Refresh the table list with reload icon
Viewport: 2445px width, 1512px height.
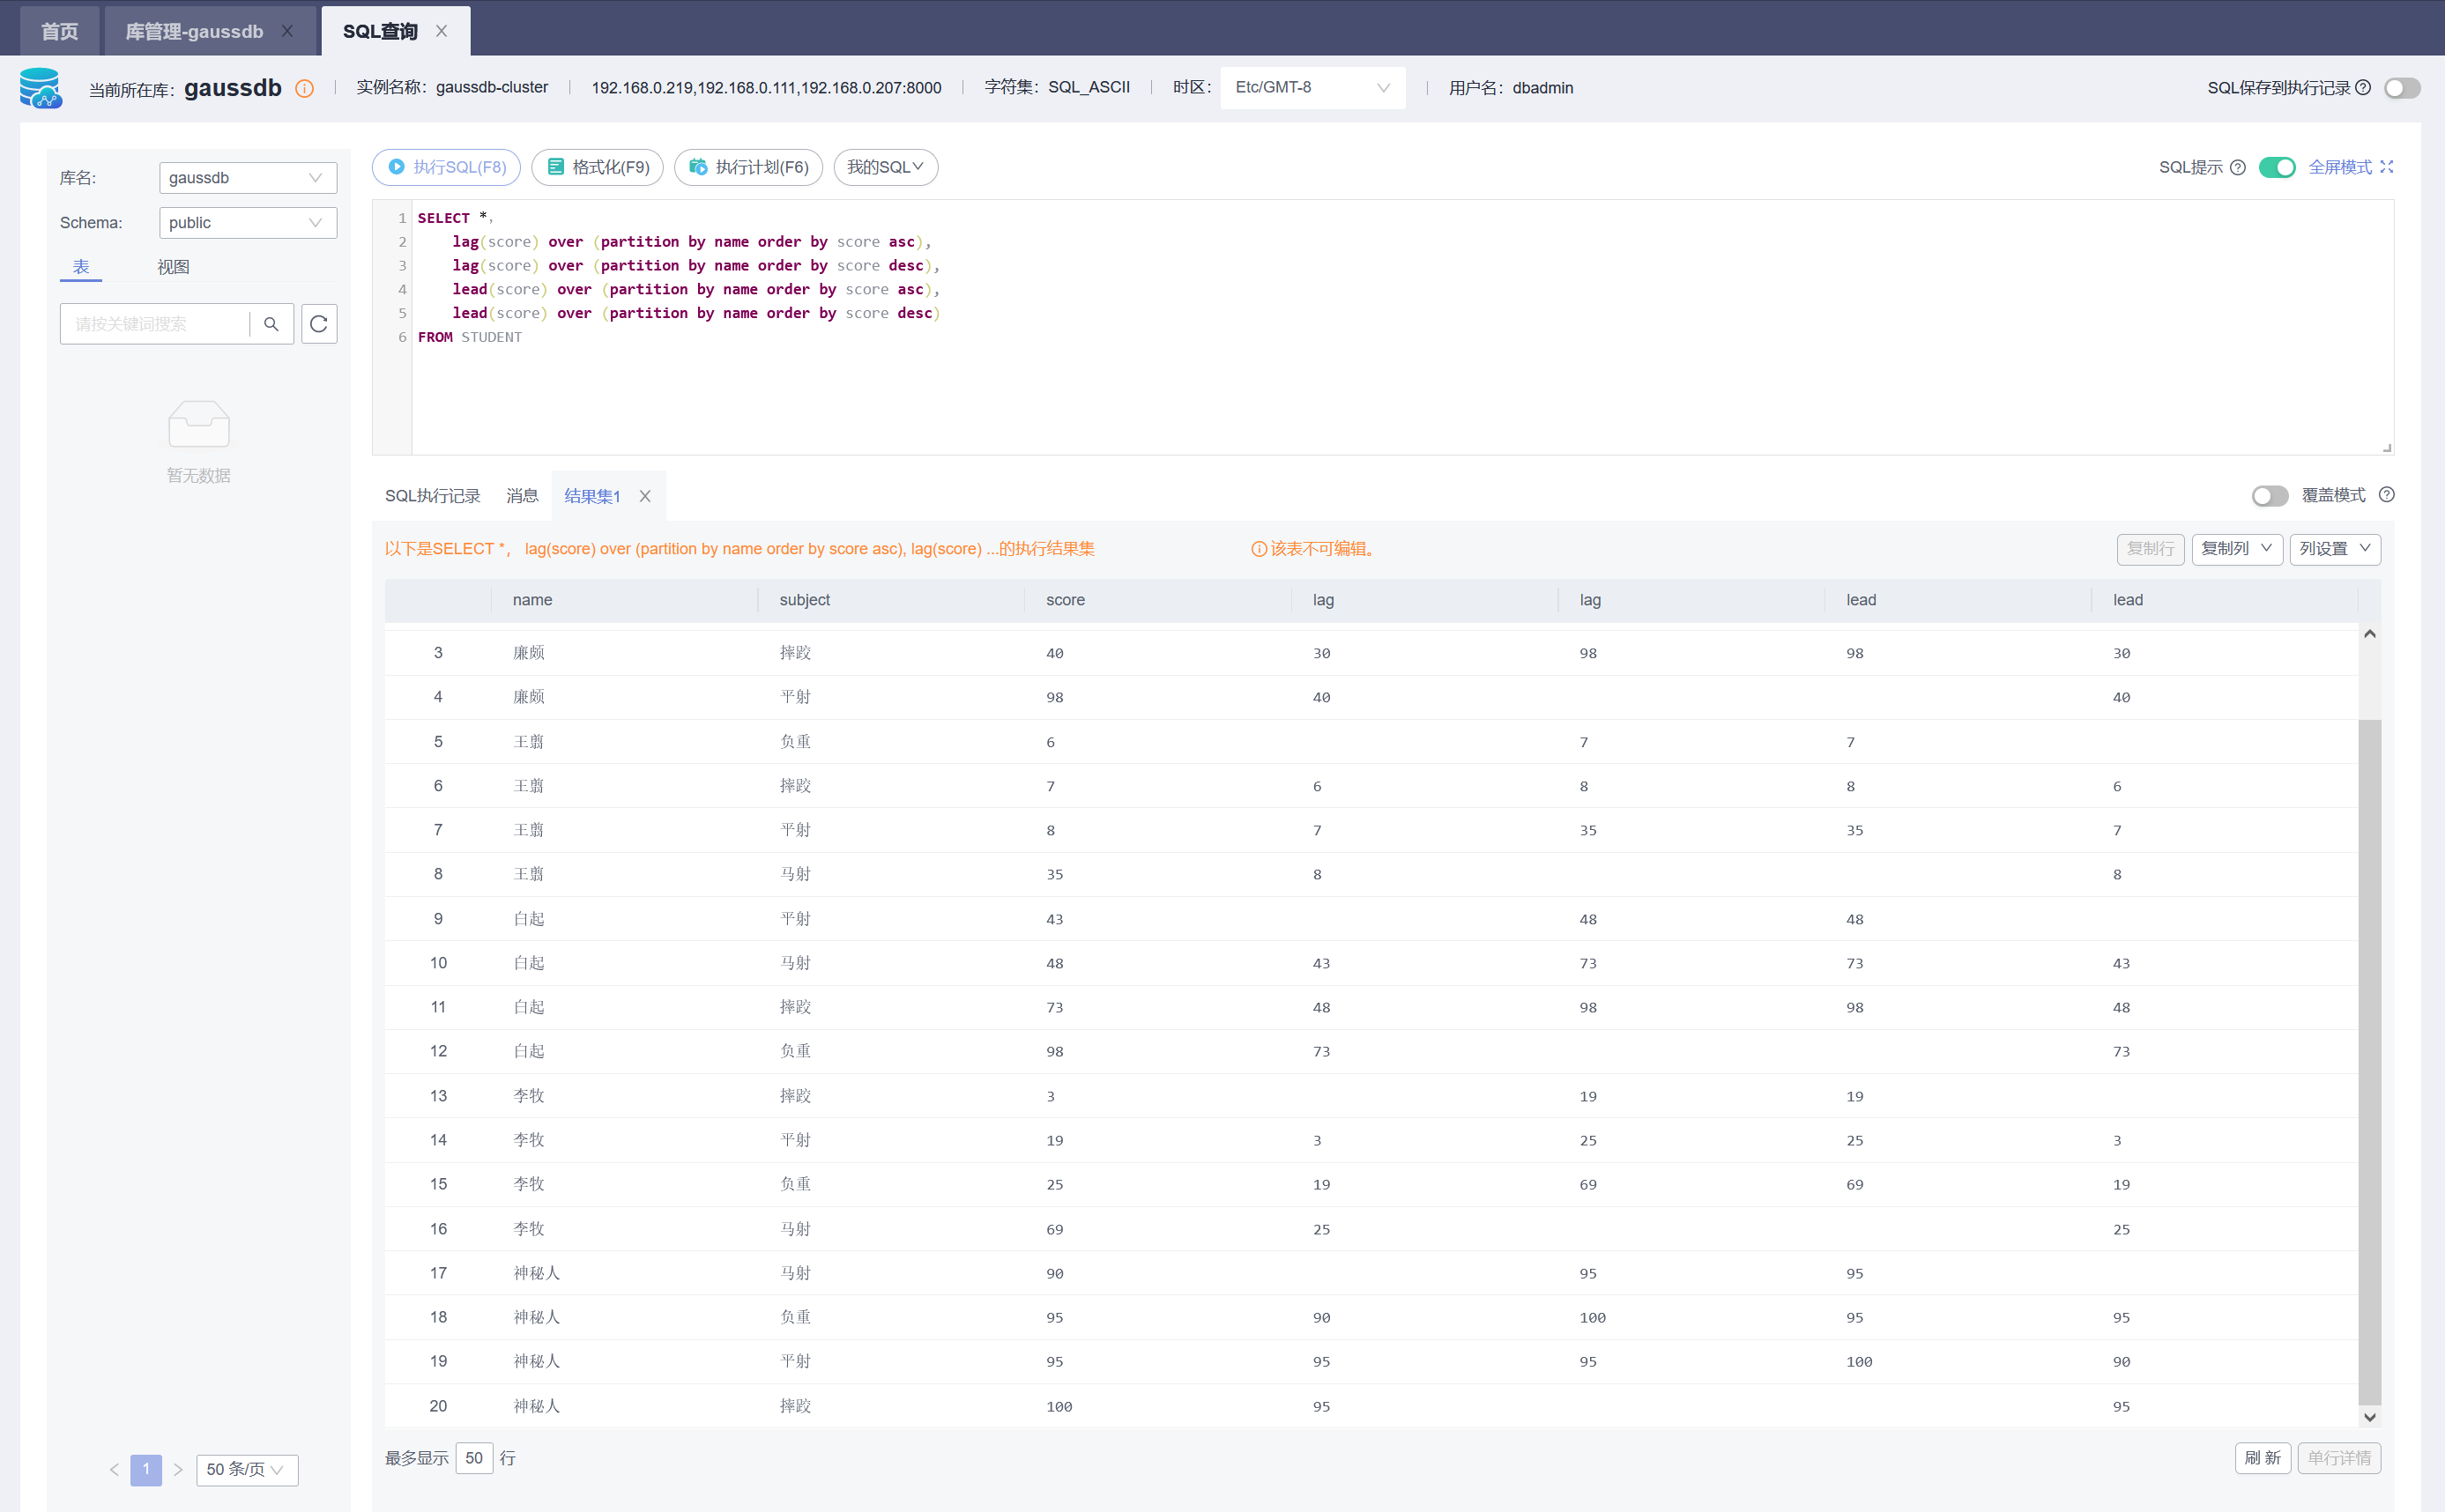(x=319, y=324)
